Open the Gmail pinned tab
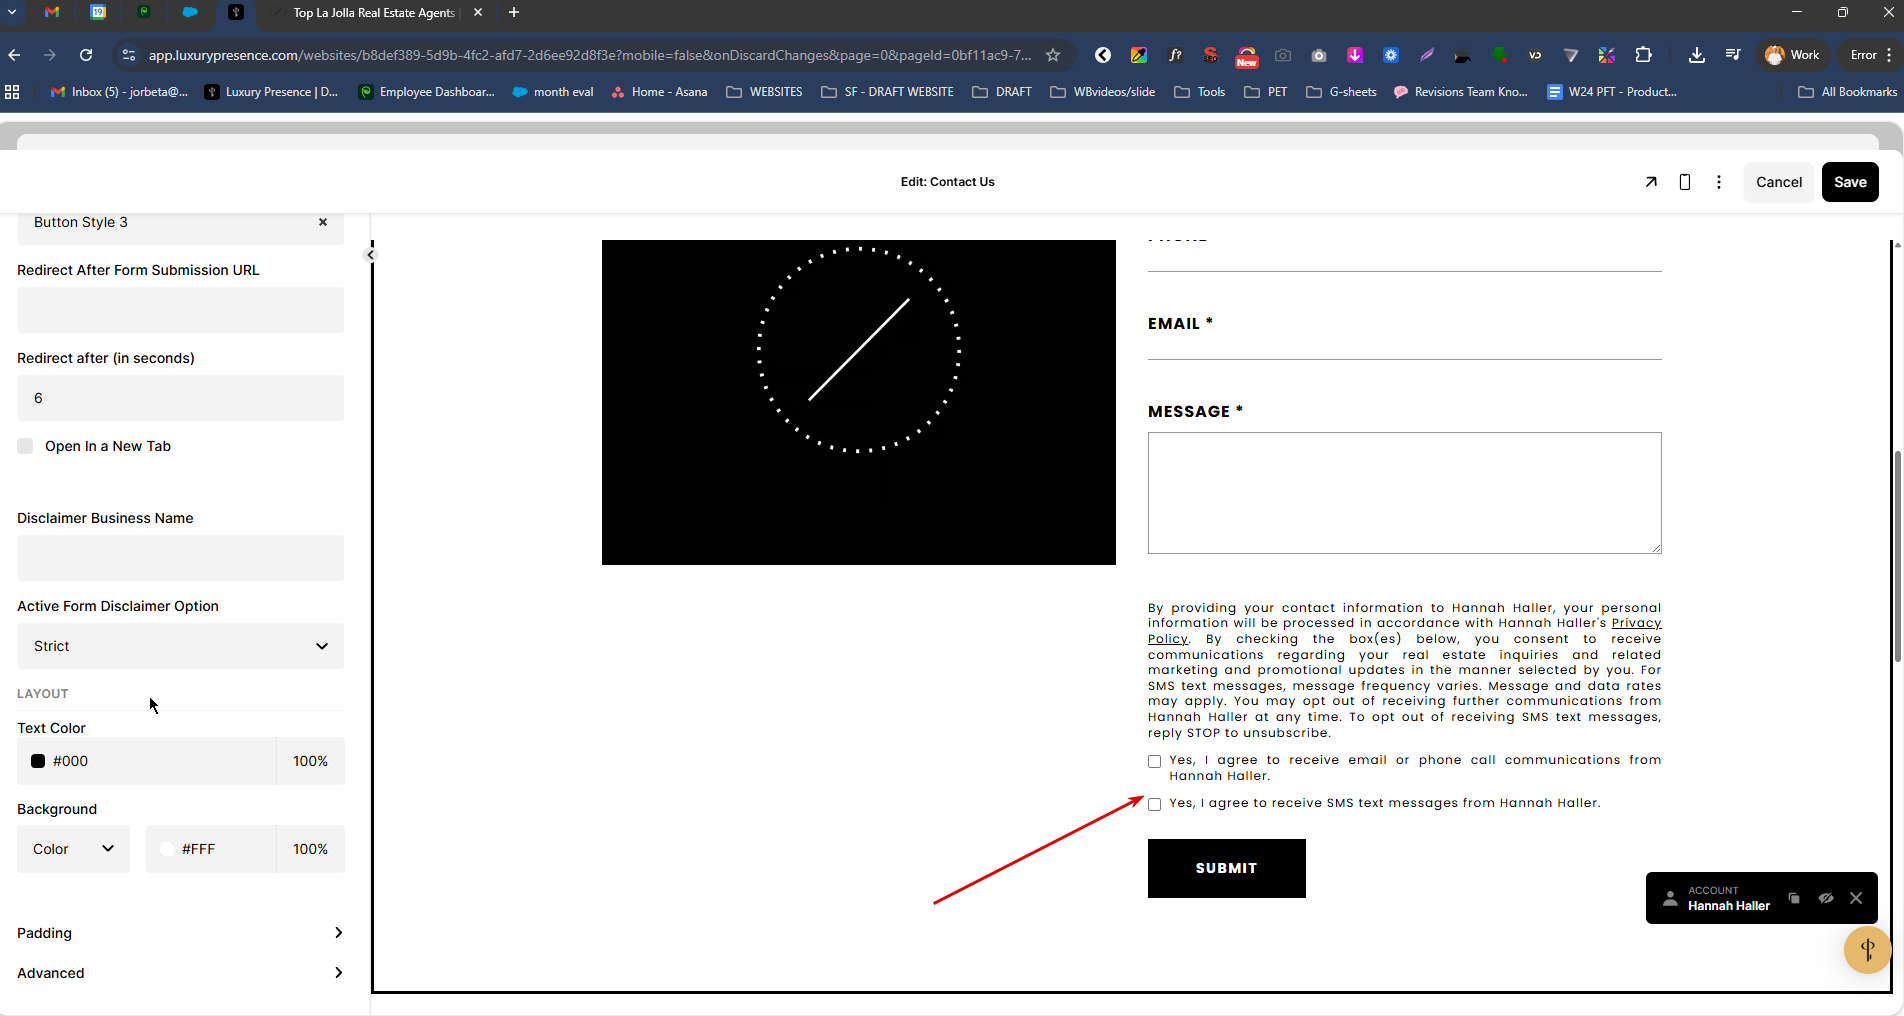This screenshot has width=1904, height=1016. pyautogui.click(x=52, y=12)
